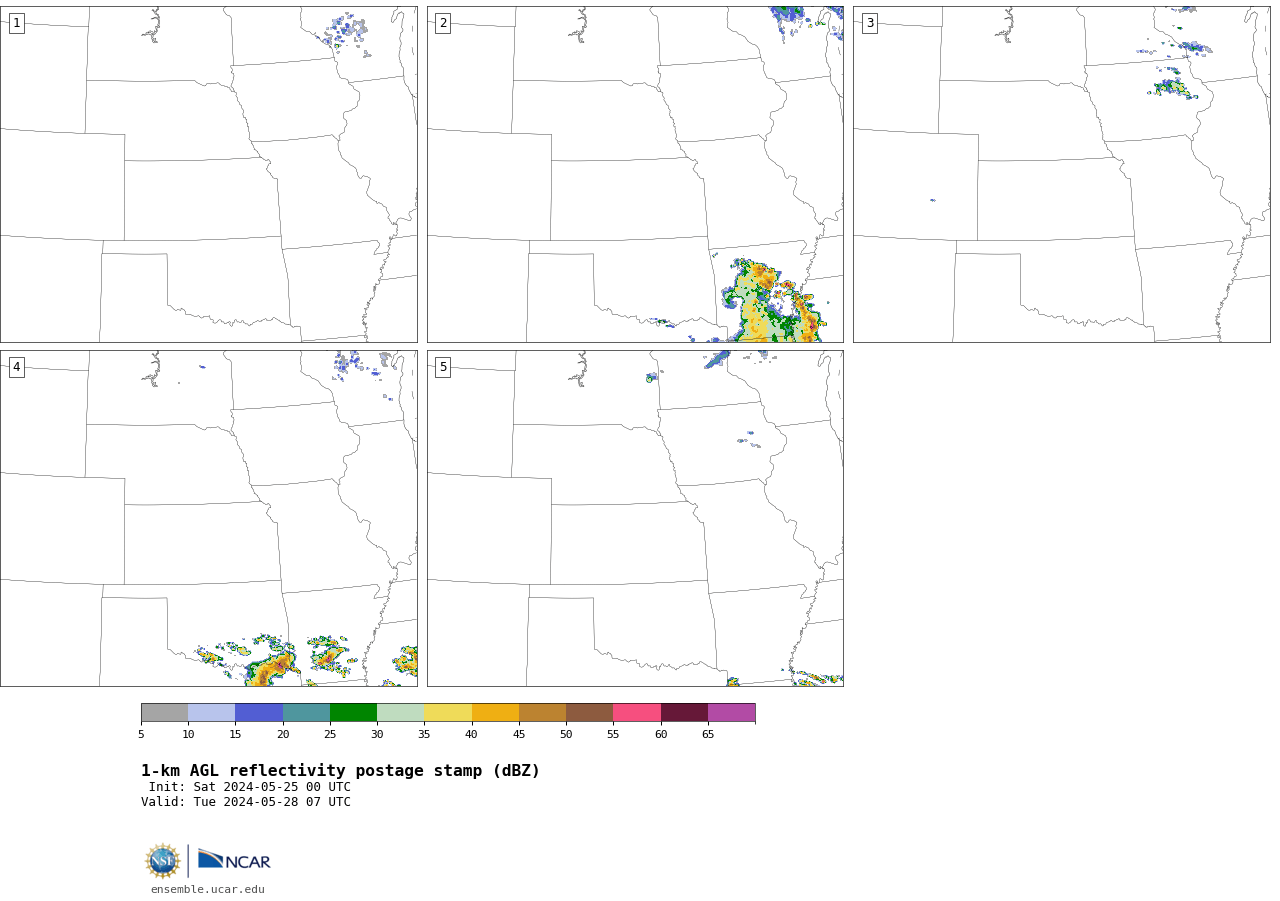Click the brown 50-55 dBZ swatch
The image size is (1280, 901).
590,713
